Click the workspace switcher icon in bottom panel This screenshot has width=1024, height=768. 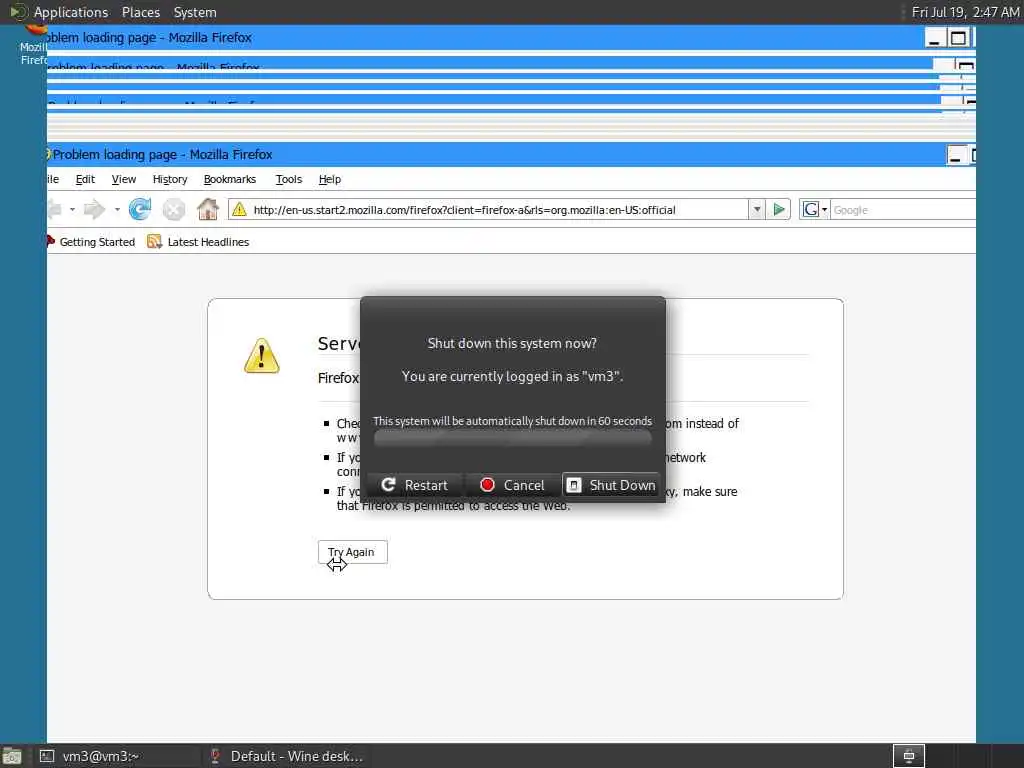tap(908, 756)
